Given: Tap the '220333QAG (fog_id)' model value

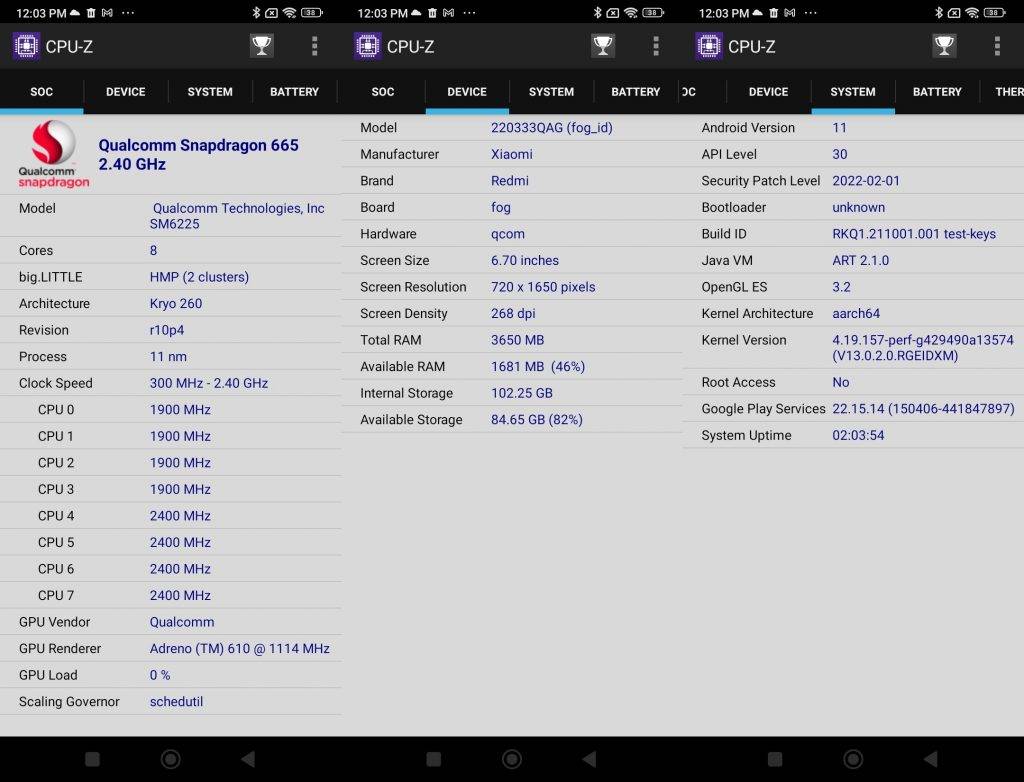Looking at the screenshot, I should [x=552, y=128].
